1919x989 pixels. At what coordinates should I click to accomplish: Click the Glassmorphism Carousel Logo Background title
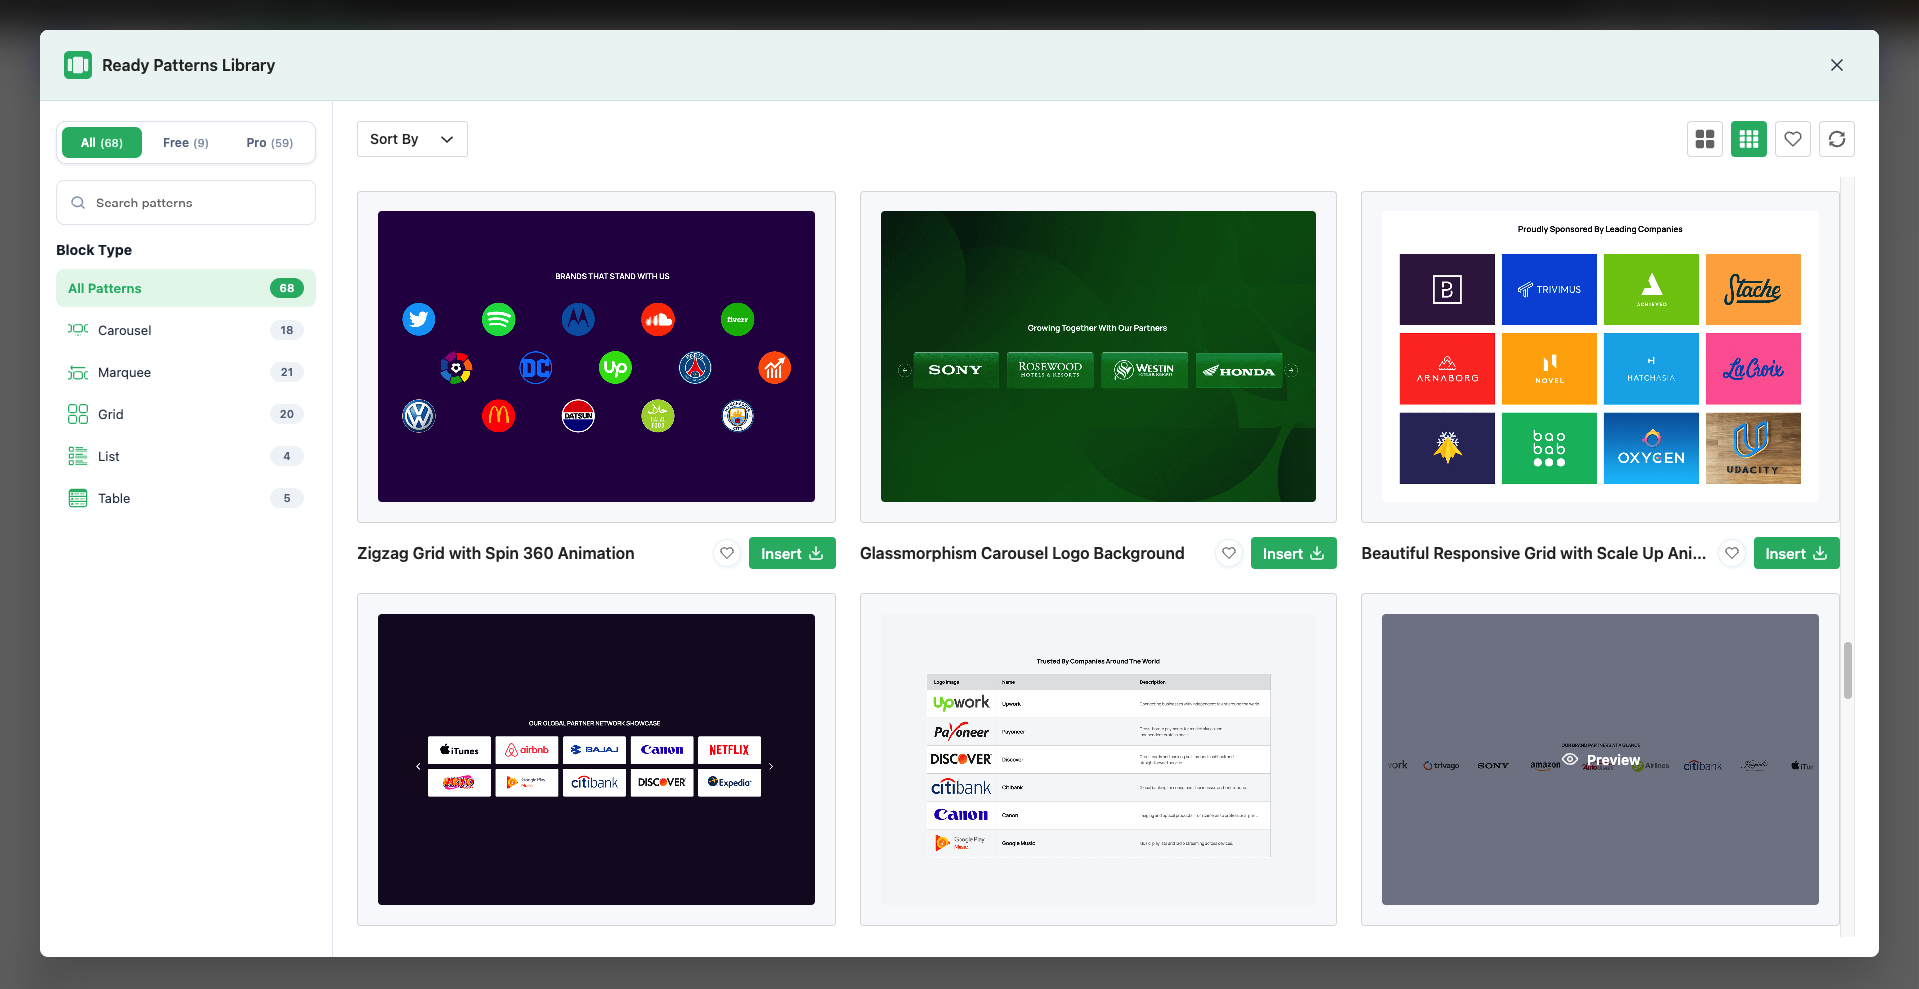(1022, 553)
